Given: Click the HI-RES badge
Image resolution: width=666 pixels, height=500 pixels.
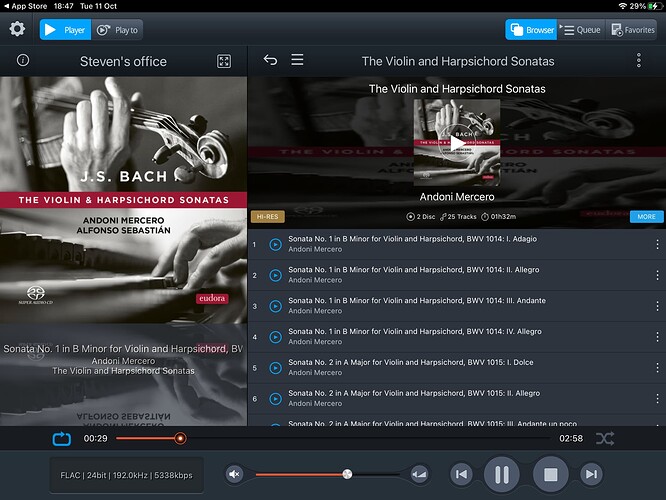Looking at the screenshot, I should click(x=268, y=217).
